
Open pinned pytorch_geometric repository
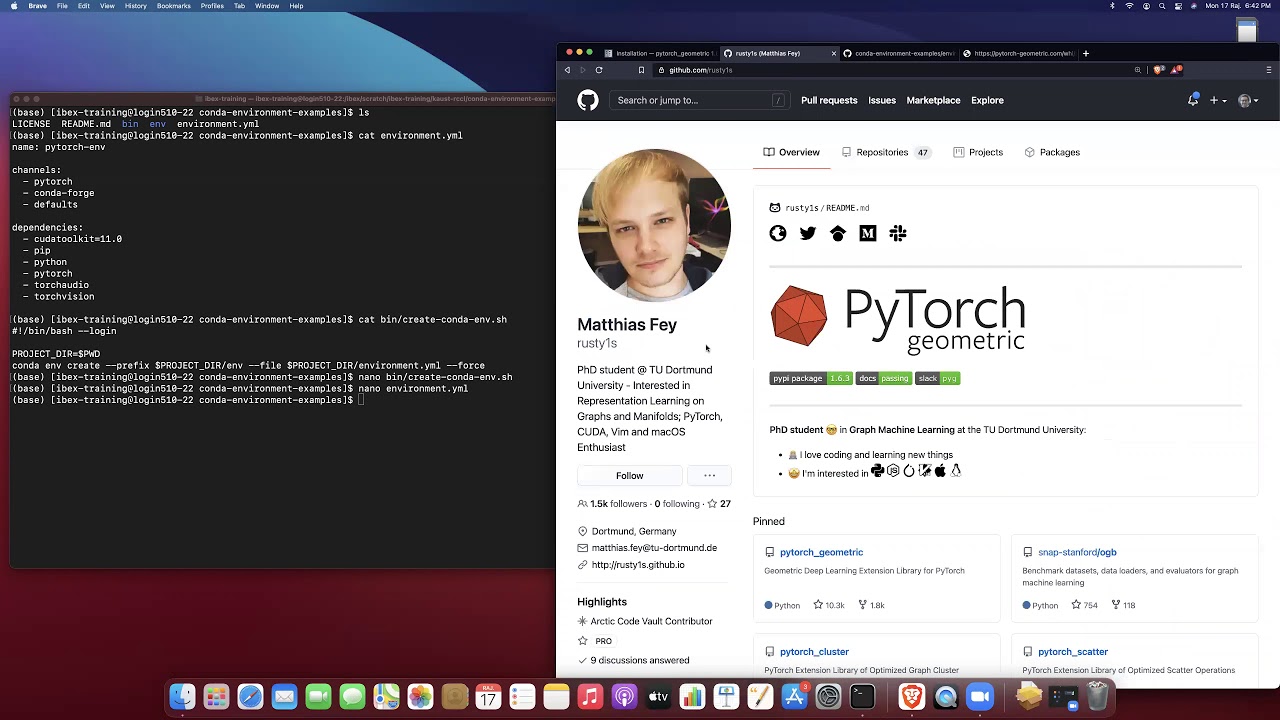point(821,552)
